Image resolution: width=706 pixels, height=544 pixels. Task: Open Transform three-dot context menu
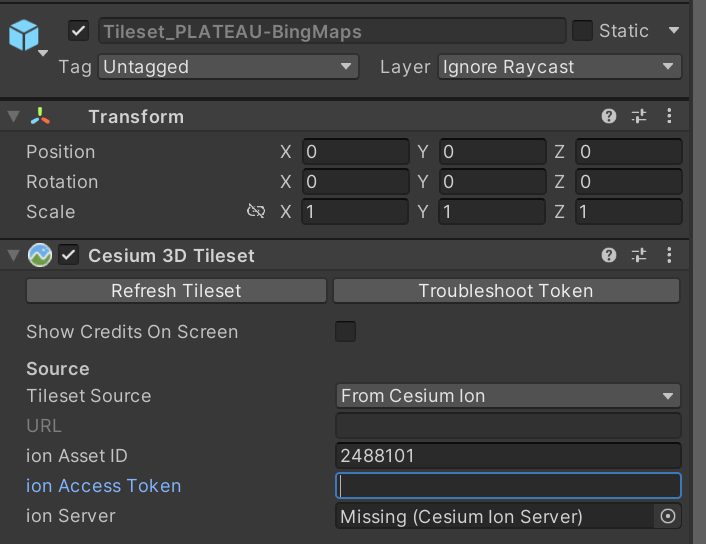[669, 116]
